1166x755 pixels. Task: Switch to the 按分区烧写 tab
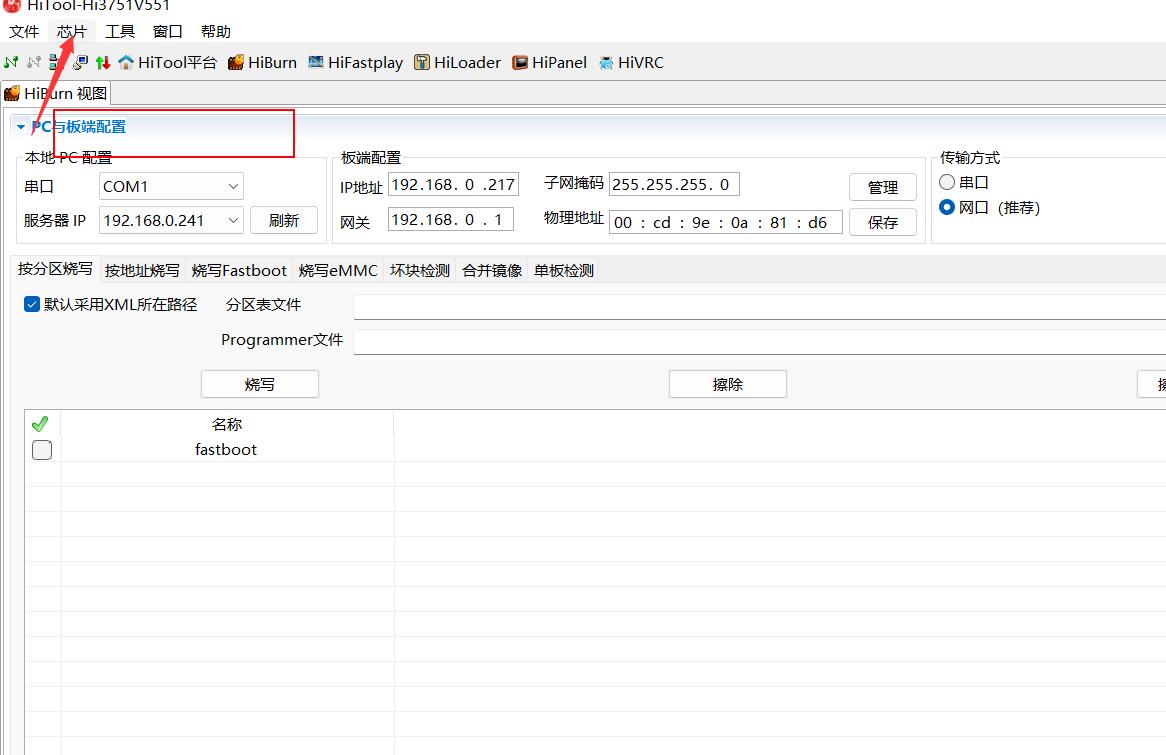(x=55, y=269)
